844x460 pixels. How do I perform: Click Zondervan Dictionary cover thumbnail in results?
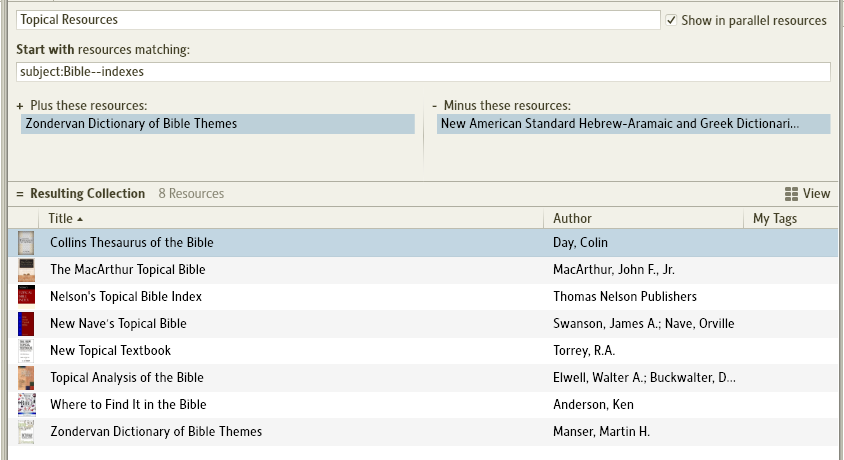tap(26, 431)
